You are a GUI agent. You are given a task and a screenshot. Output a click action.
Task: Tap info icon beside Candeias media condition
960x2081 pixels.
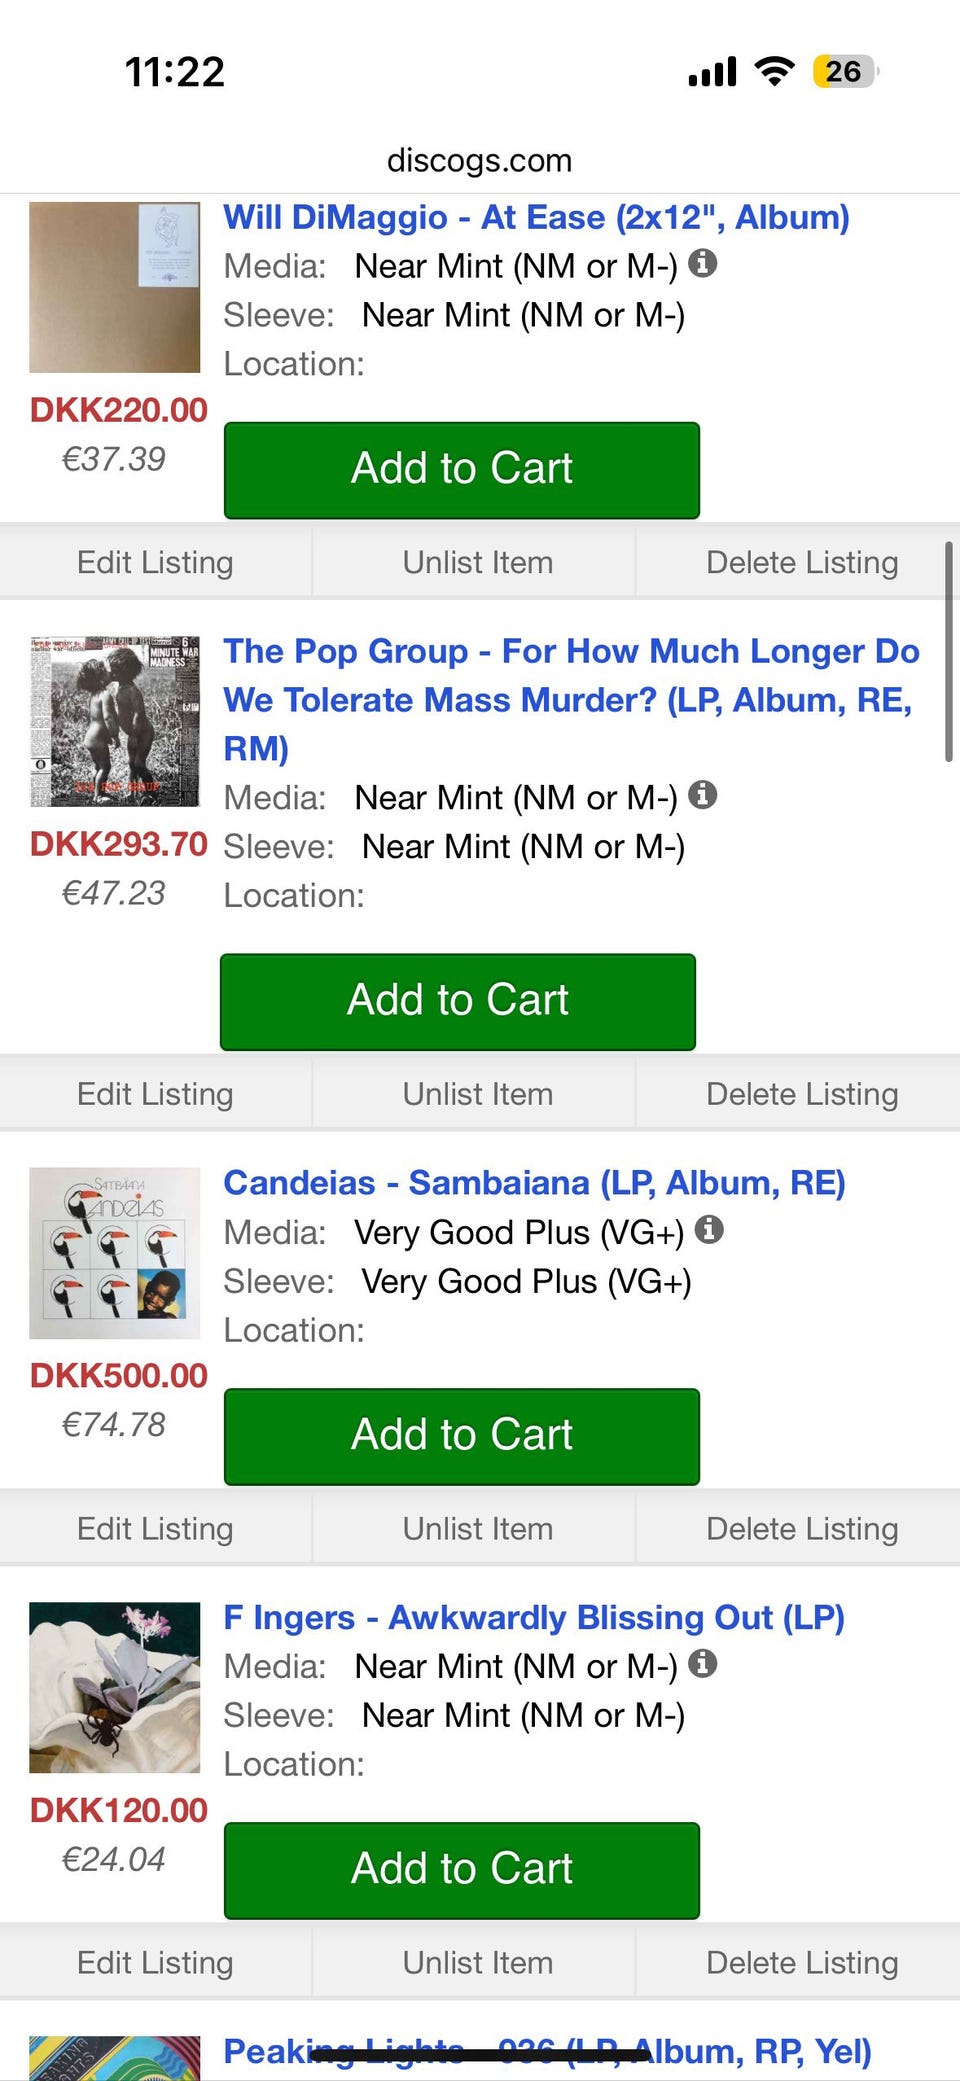(x=709, y=1230)
